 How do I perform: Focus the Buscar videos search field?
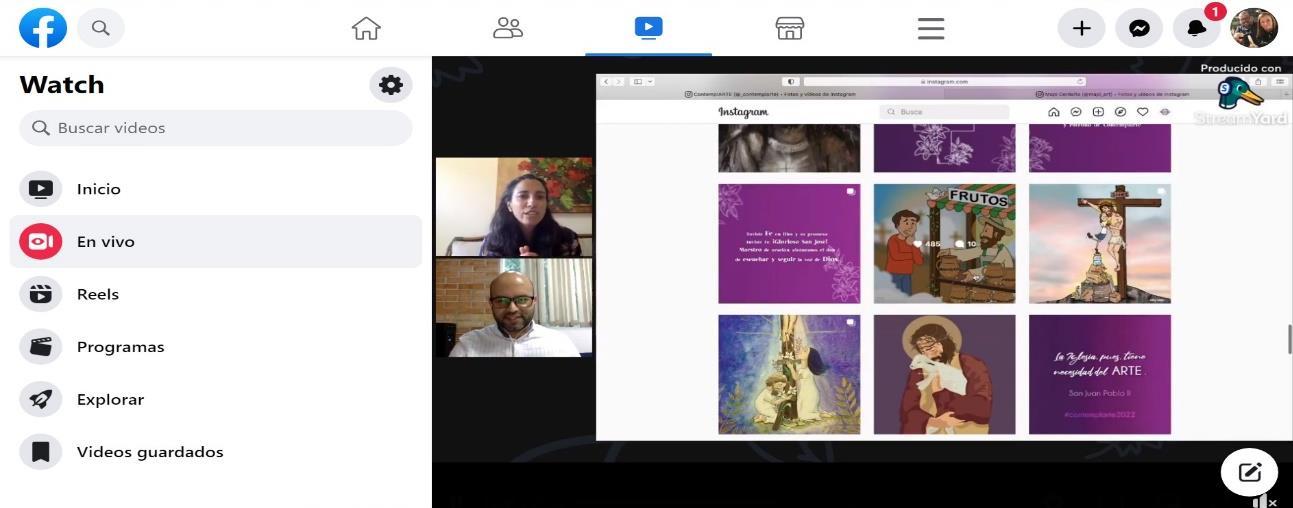tap(216, 128)
